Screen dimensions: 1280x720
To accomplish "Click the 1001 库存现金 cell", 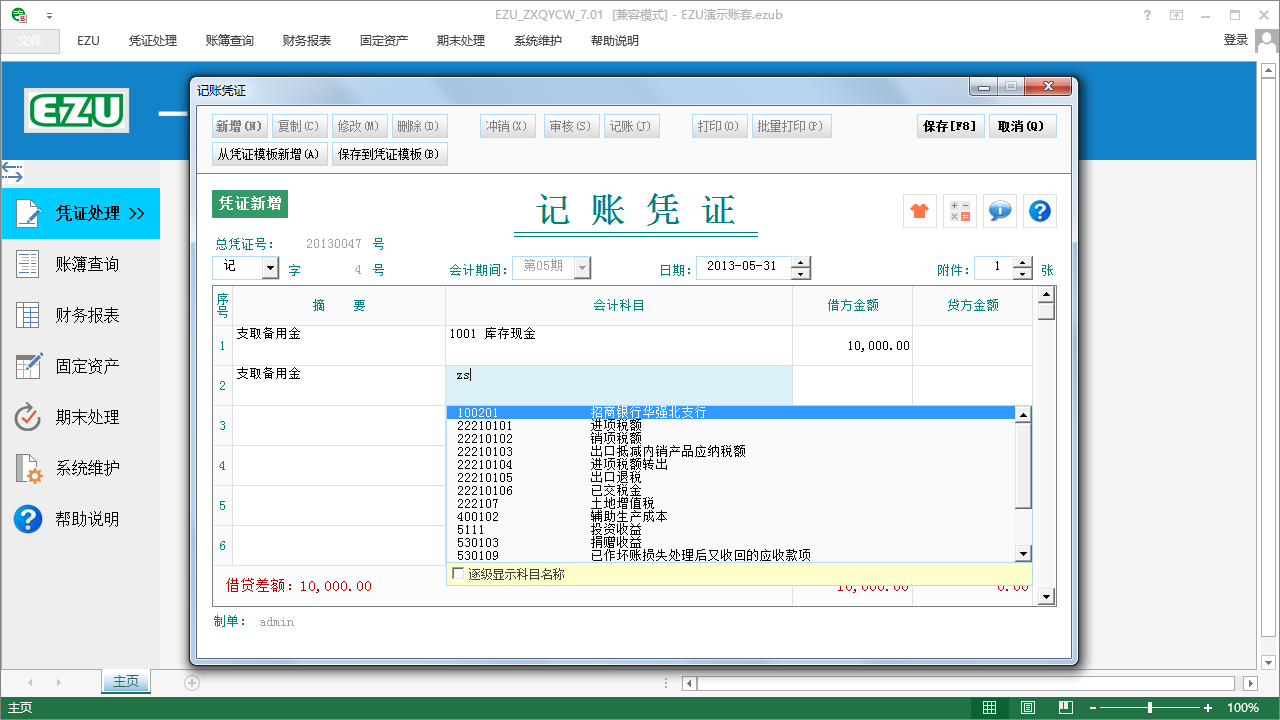I will [619, 345].
